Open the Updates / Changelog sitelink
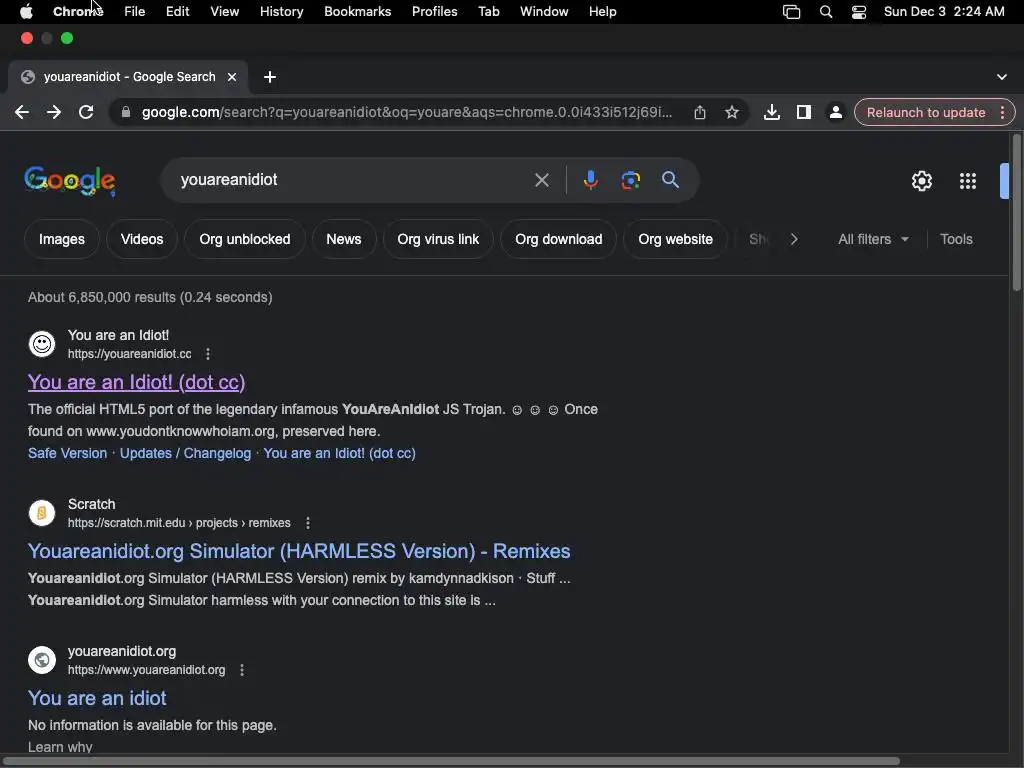The image size is (1024, 768). click(x=185, y=453)
